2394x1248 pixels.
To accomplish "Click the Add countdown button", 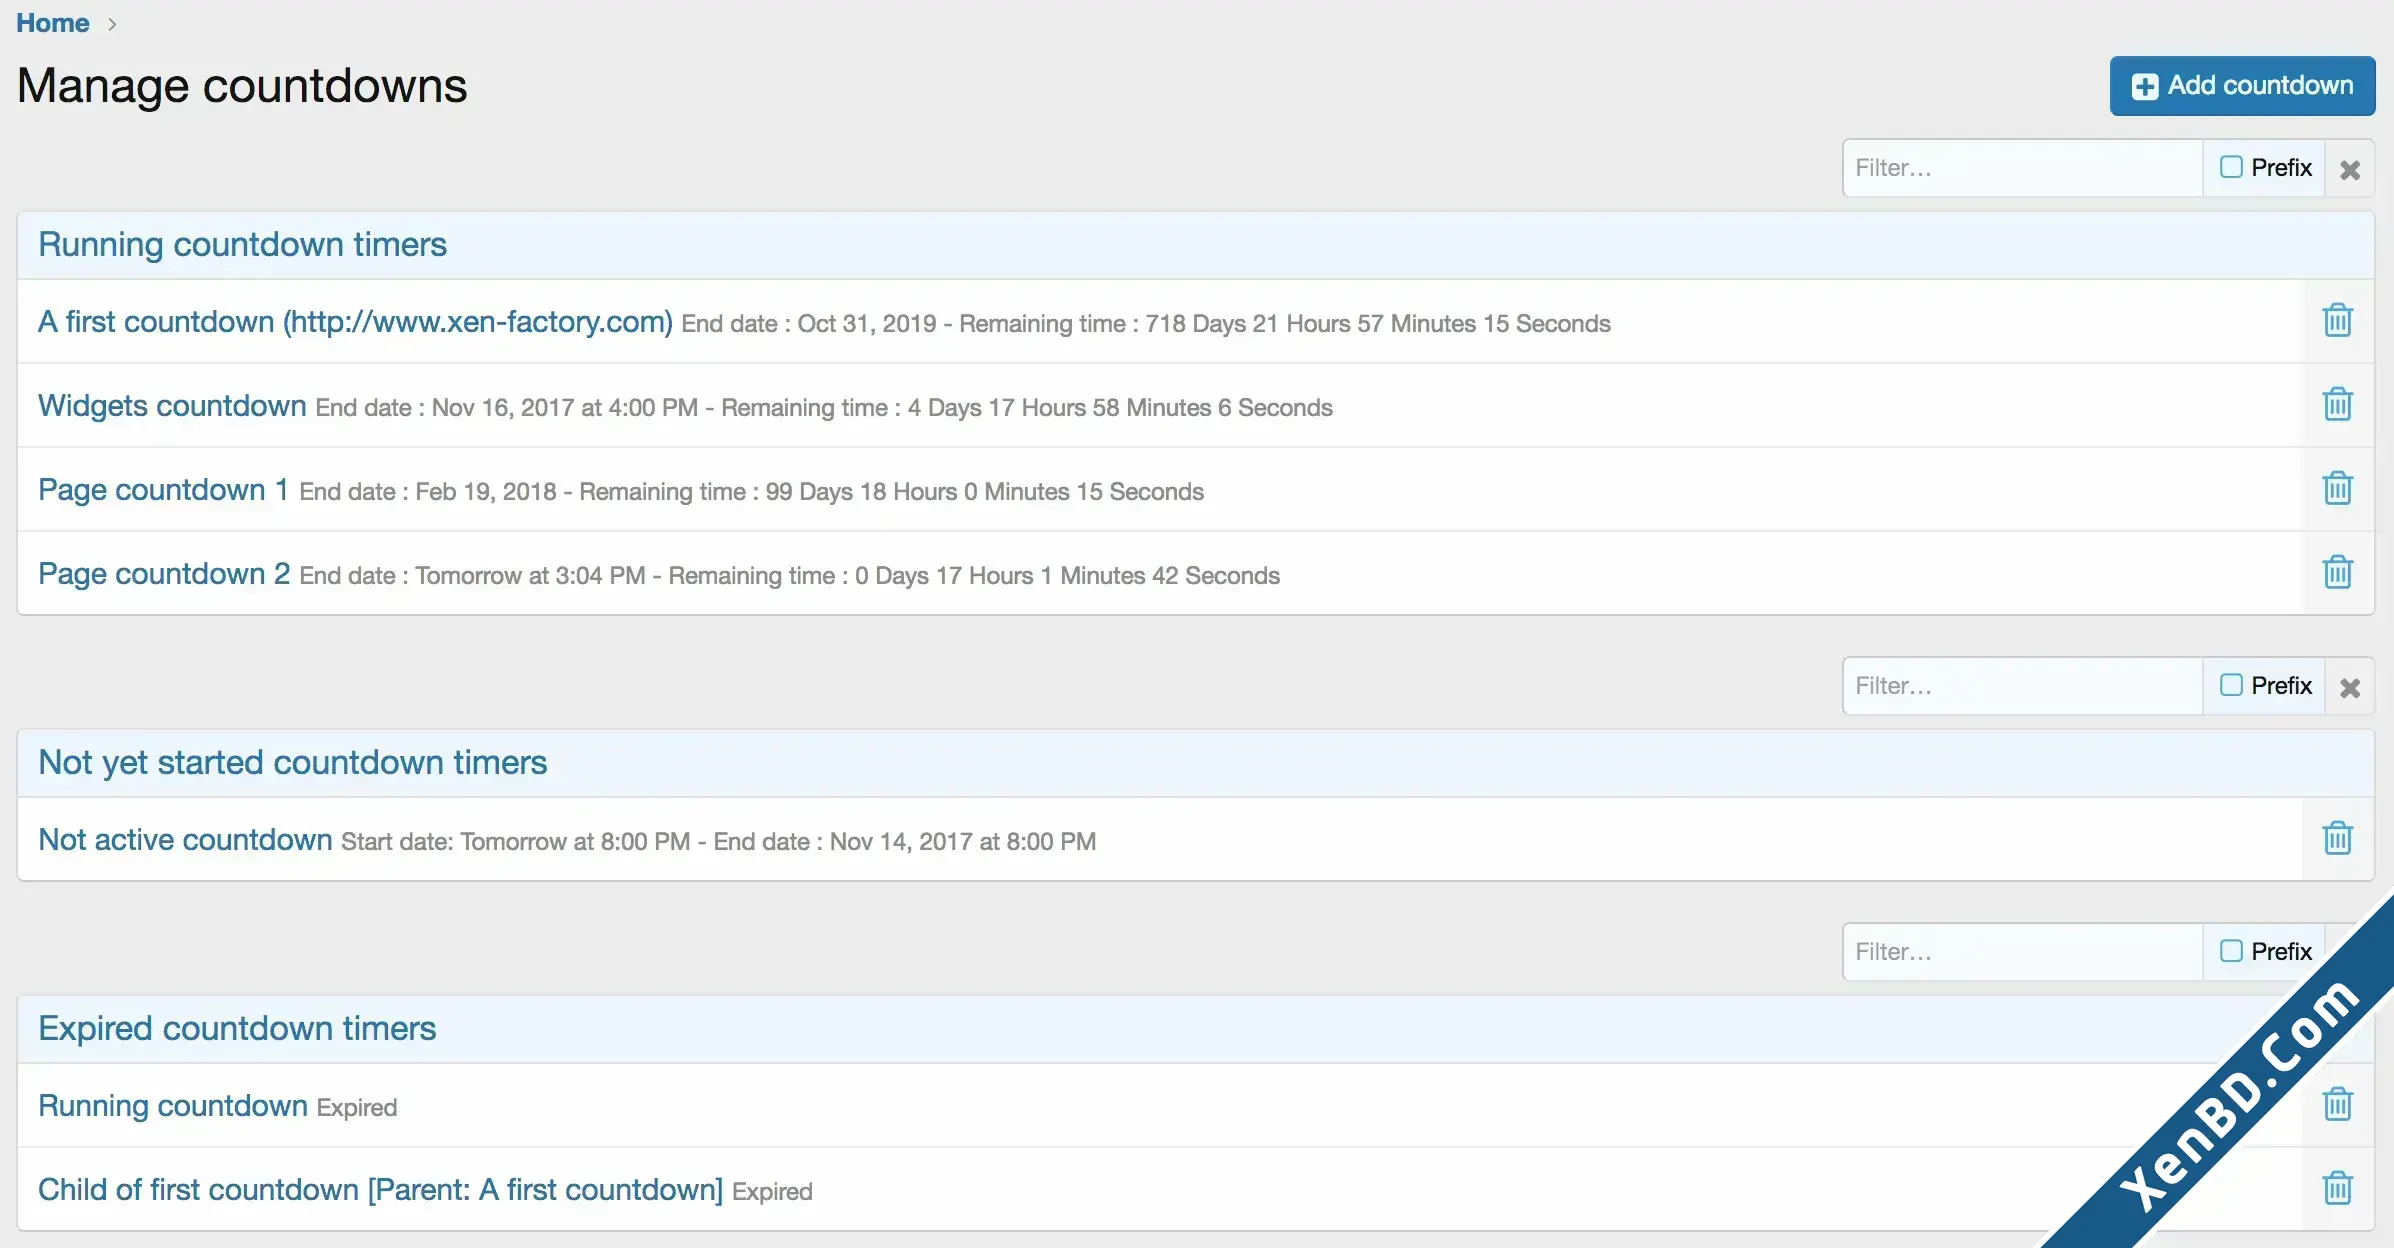I will point(2242,86).
